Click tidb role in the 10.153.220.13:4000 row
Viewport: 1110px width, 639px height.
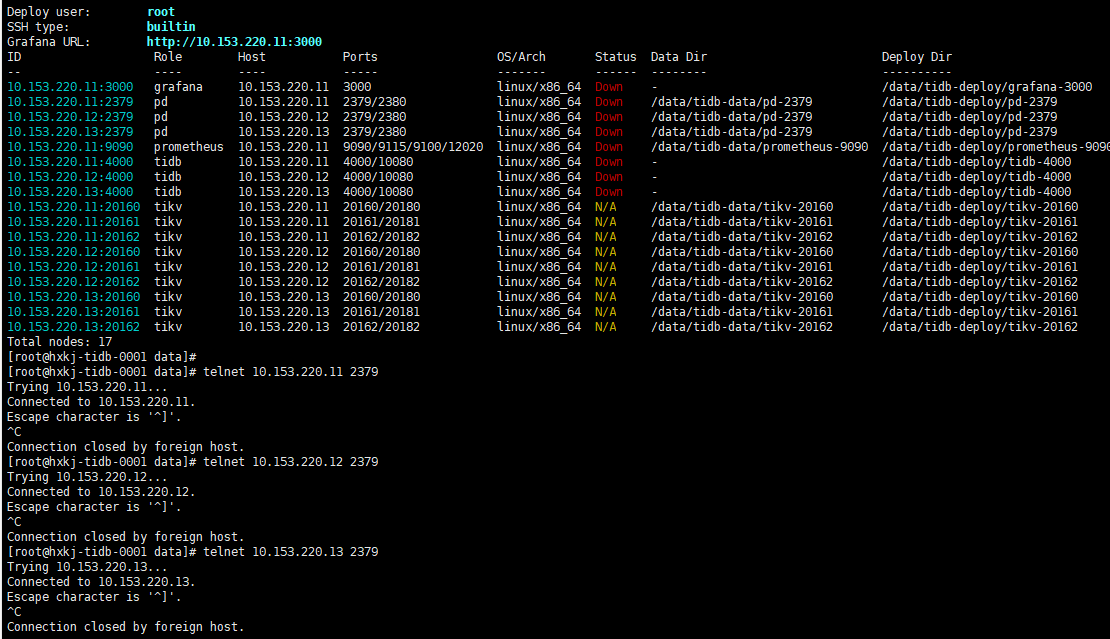pos(168,192)
